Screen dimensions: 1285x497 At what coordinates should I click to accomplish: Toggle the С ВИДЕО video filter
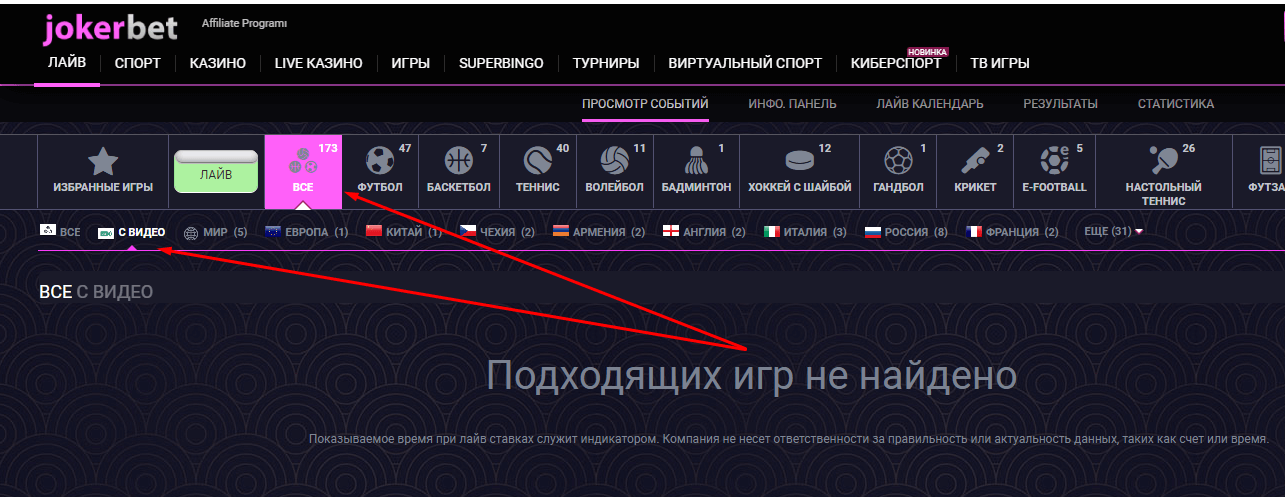(131, 232)
